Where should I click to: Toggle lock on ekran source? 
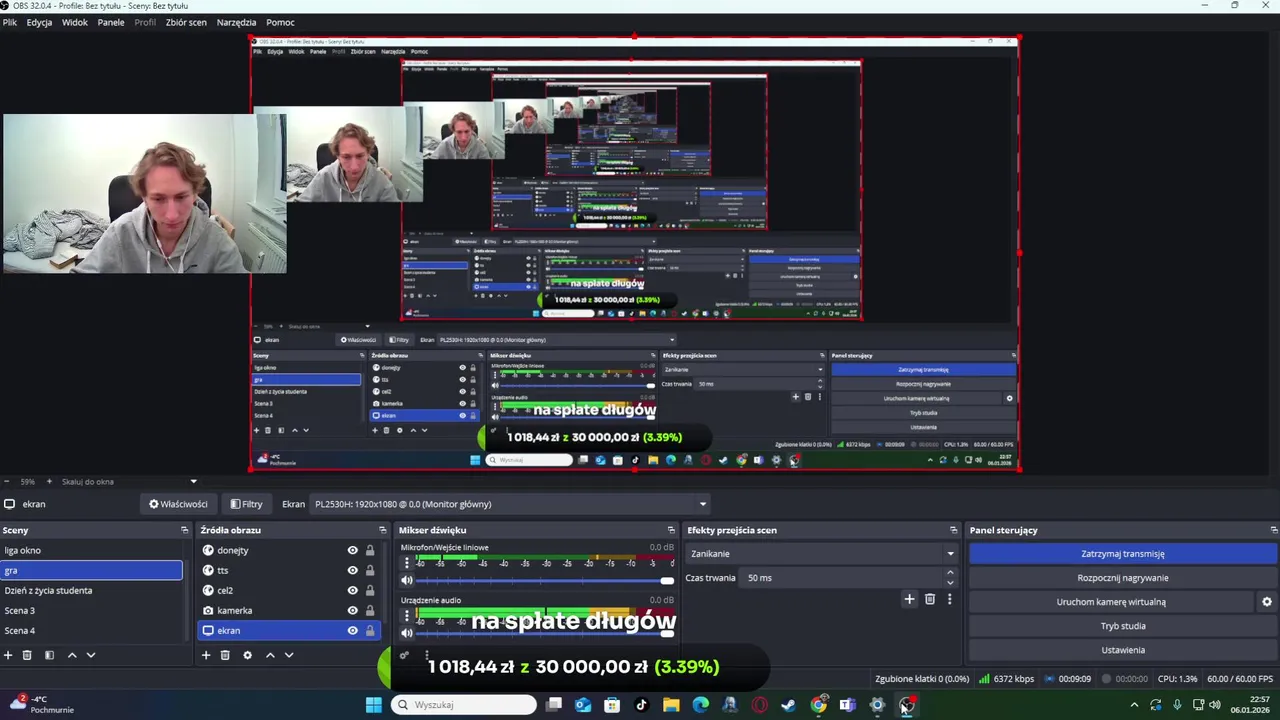tap(370, 630)
